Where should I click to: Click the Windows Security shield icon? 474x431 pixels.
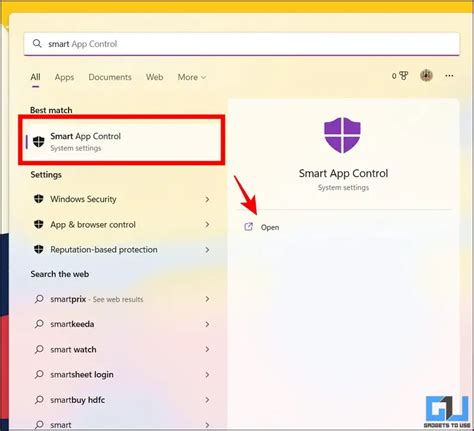click(39, 199)
